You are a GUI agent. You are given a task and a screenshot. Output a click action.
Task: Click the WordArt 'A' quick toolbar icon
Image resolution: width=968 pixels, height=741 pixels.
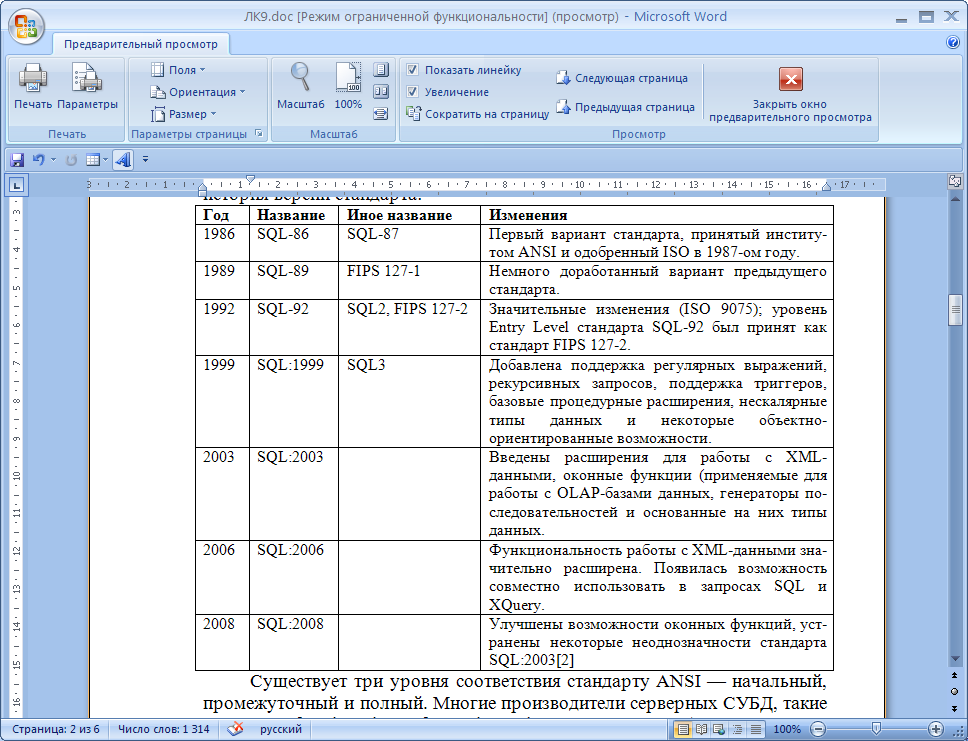[123, 160]
